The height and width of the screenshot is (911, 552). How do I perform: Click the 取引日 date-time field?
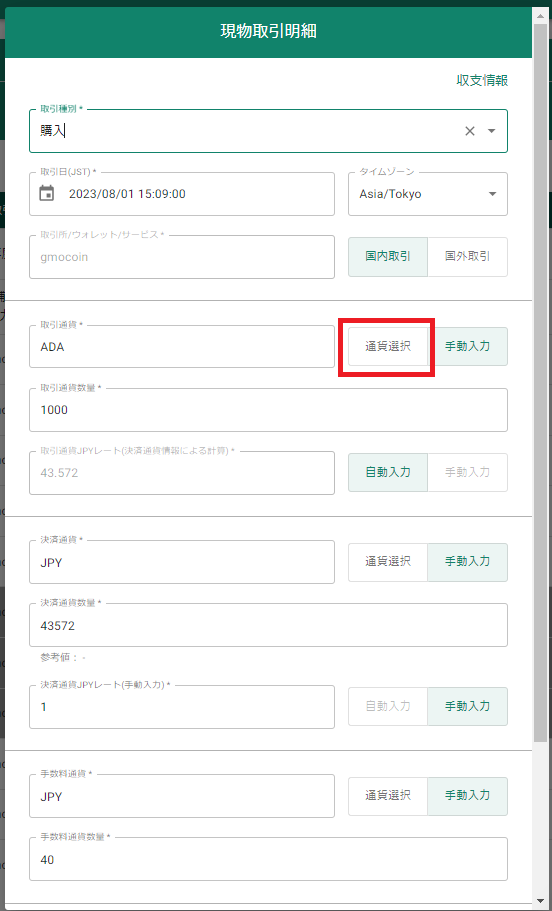pyautogui.click(x=182, y=194)
